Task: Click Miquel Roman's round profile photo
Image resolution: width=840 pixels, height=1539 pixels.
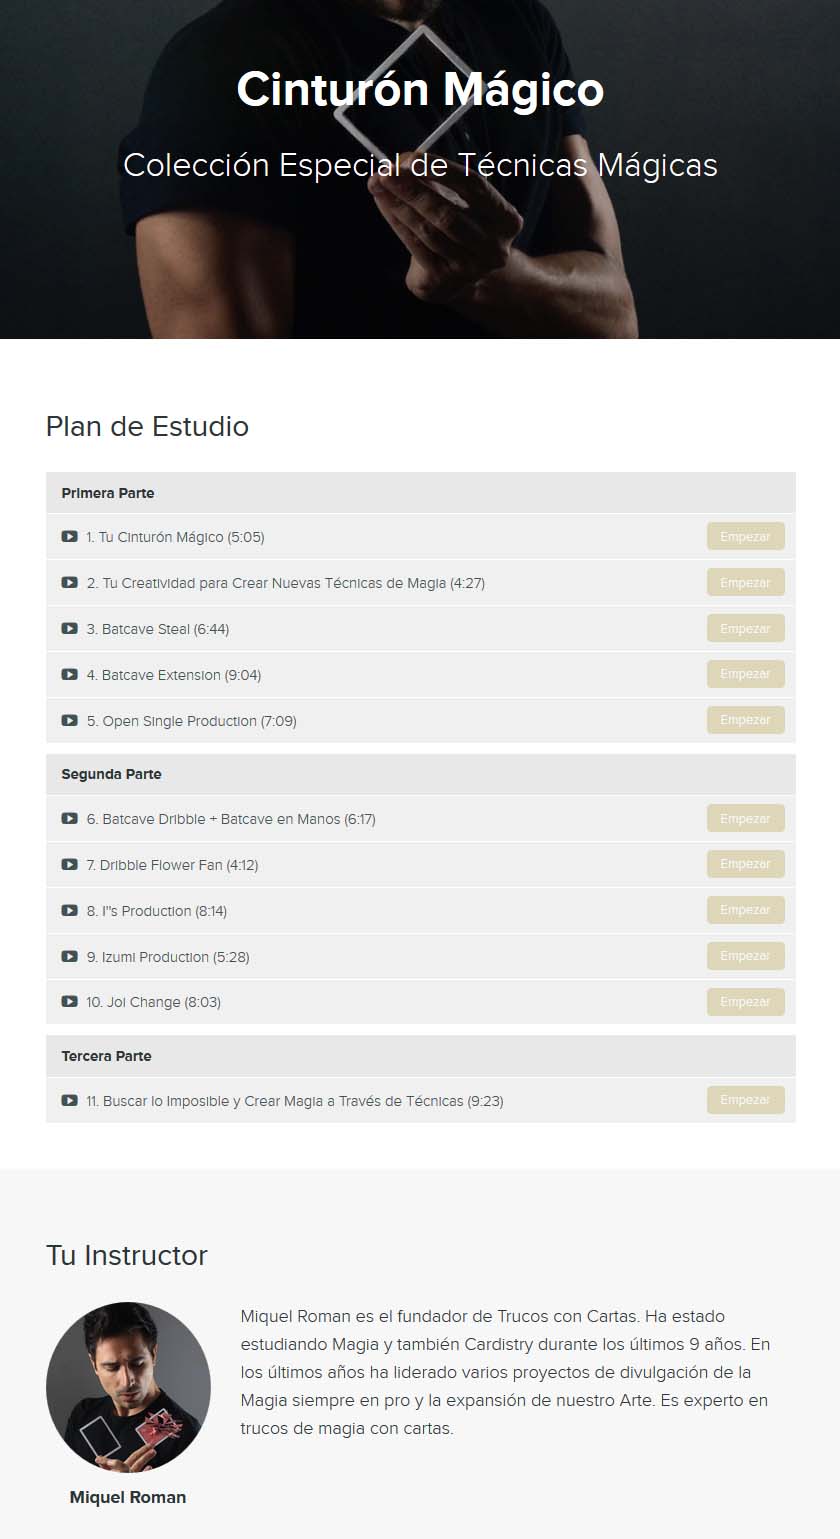Action: tap(128, 1384)
